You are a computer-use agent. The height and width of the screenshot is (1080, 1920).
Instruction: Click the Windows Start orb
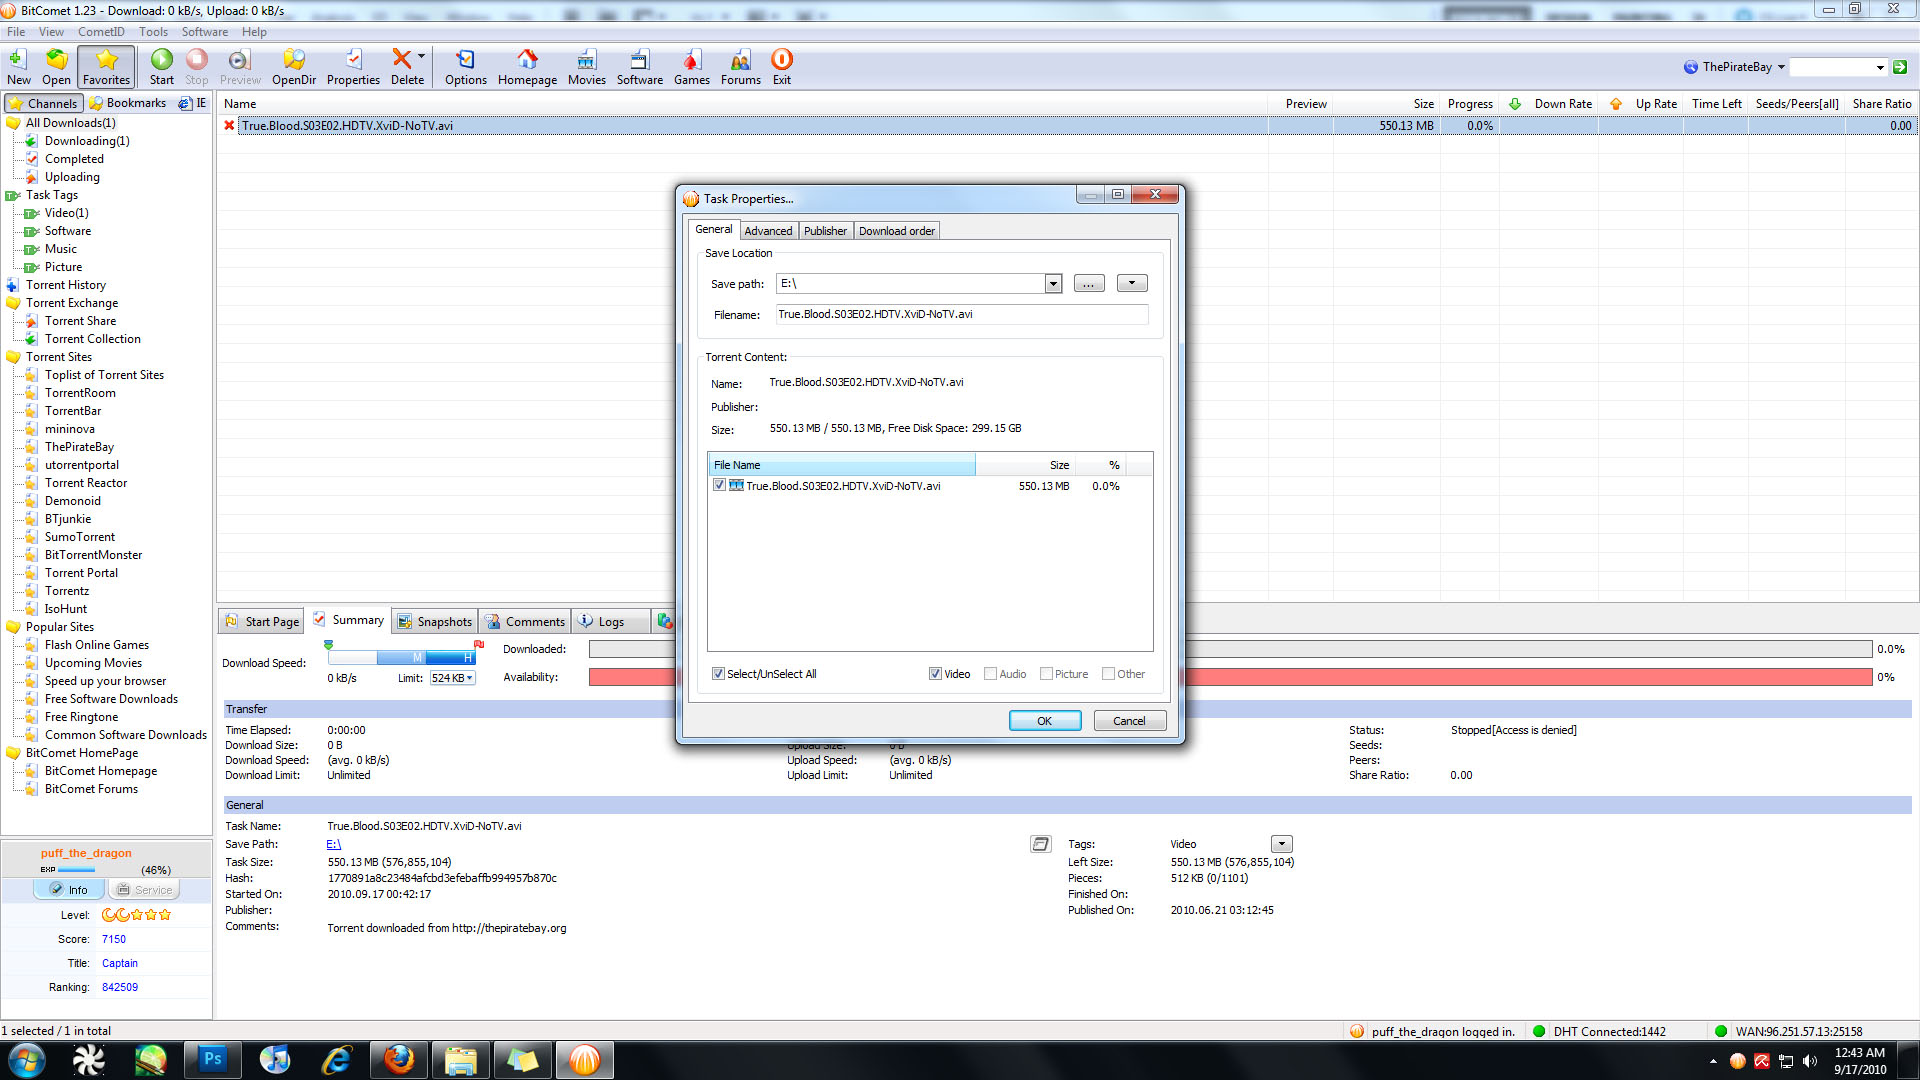pyautogui.click(x=27, y=1059)
